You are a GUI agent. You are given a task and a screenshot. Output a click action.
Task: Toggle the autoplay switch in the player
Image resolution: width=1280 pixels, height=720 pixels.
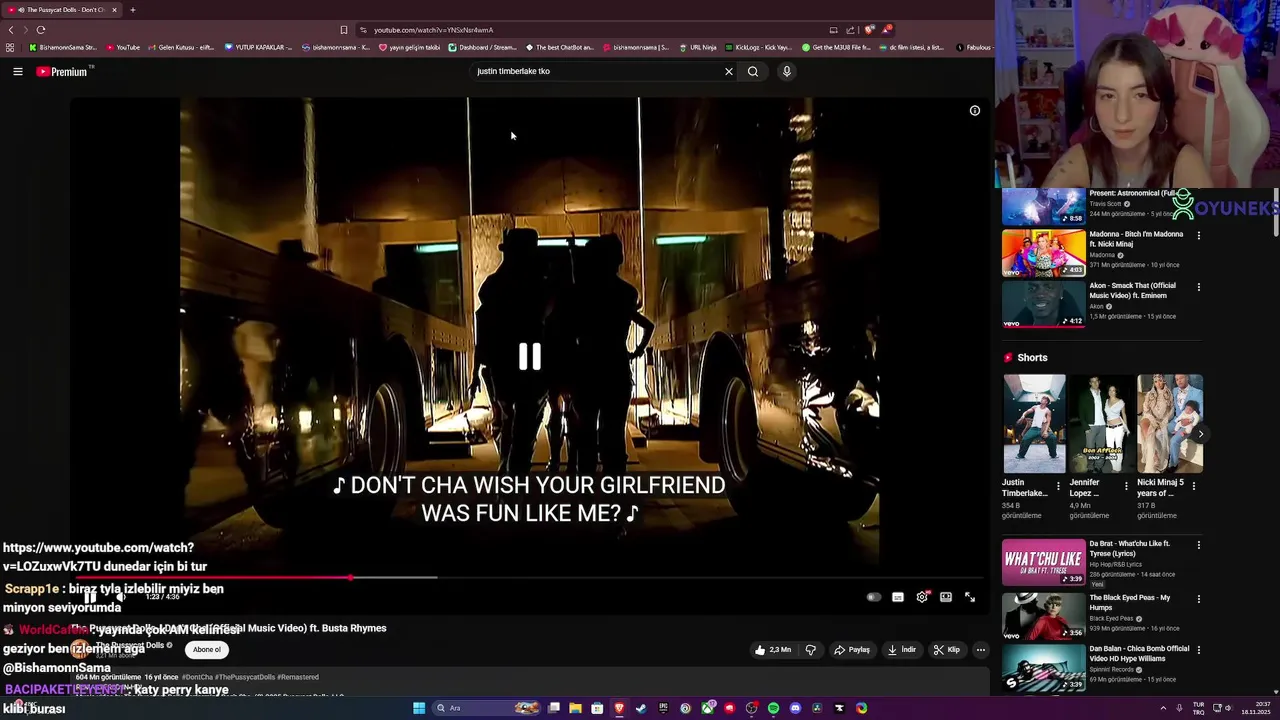(x=873, y=597)
